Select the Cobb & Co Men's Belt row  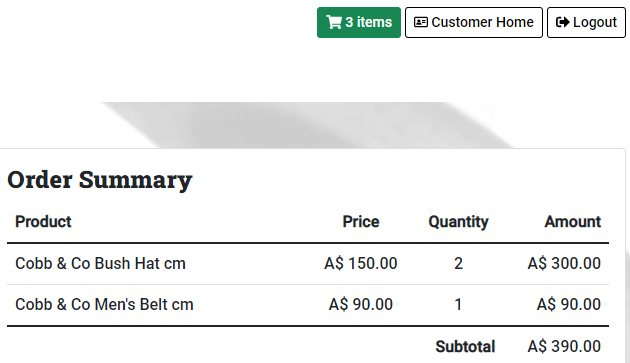click(308, 305)
